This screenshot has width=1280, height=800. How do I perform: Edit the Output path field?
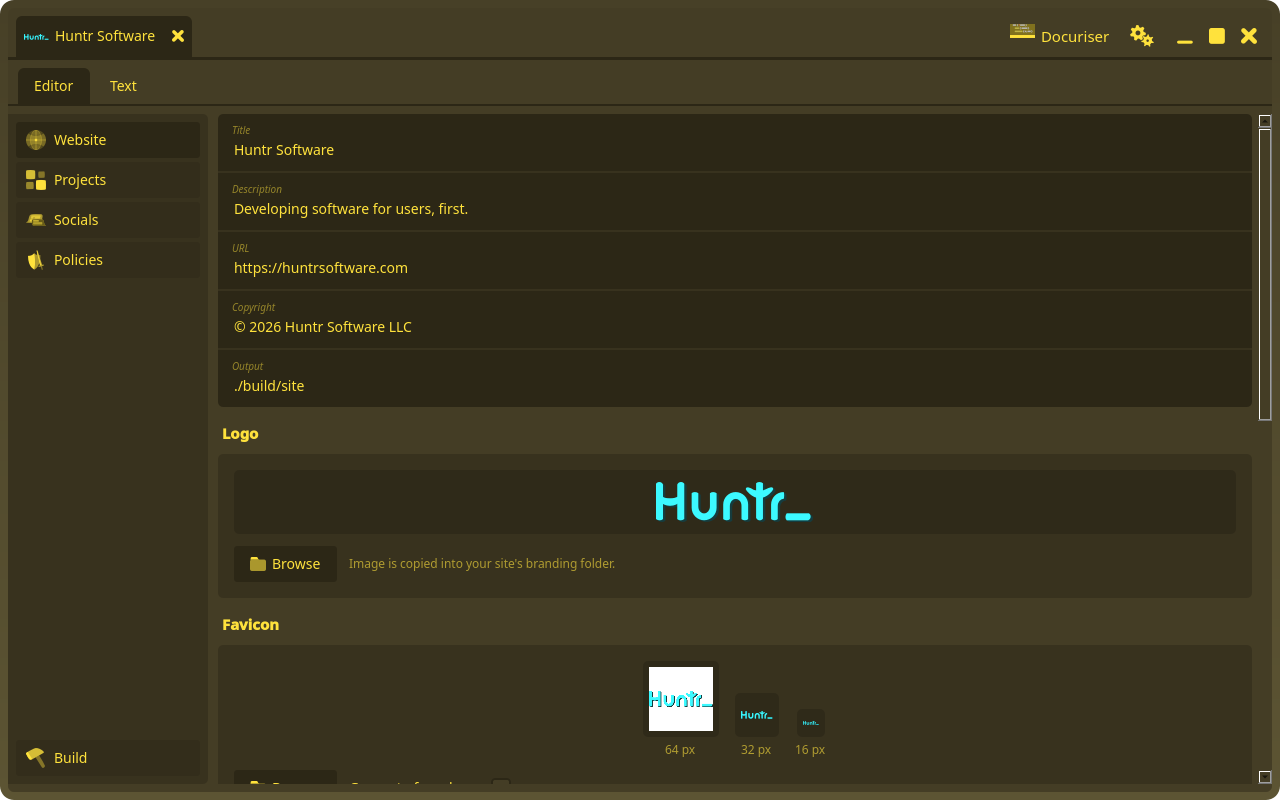(x=735, y=378)
